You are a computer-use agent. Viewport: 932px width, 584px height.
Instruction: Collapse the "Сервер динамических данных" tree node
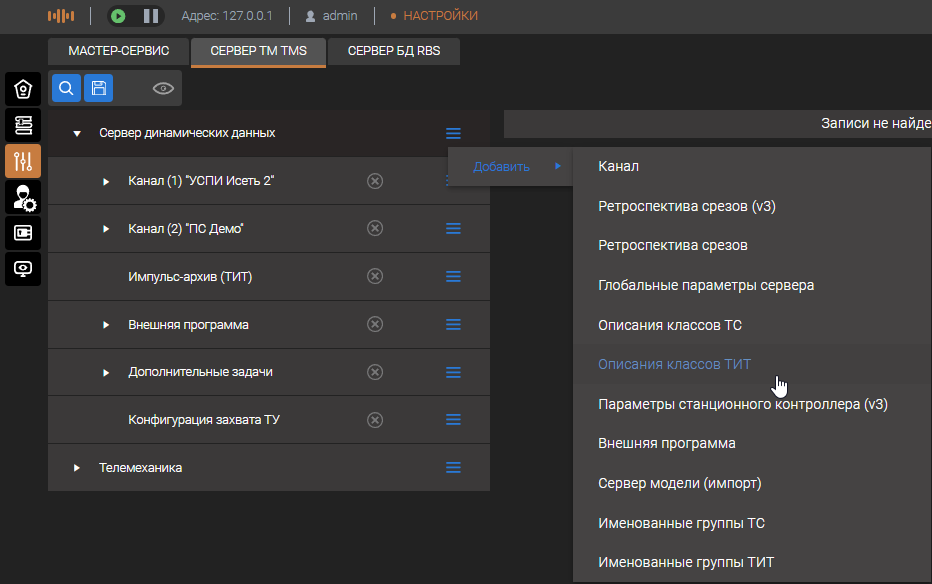point(77,133)
